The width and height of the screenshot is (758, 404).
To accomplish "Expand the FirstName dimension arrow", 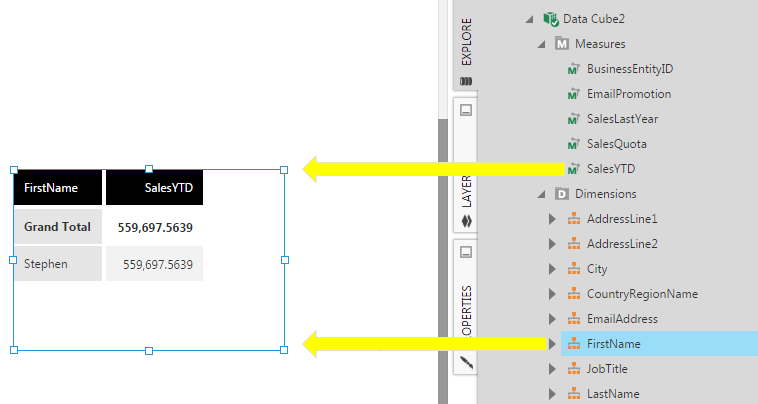I will [x=552, y=344].
